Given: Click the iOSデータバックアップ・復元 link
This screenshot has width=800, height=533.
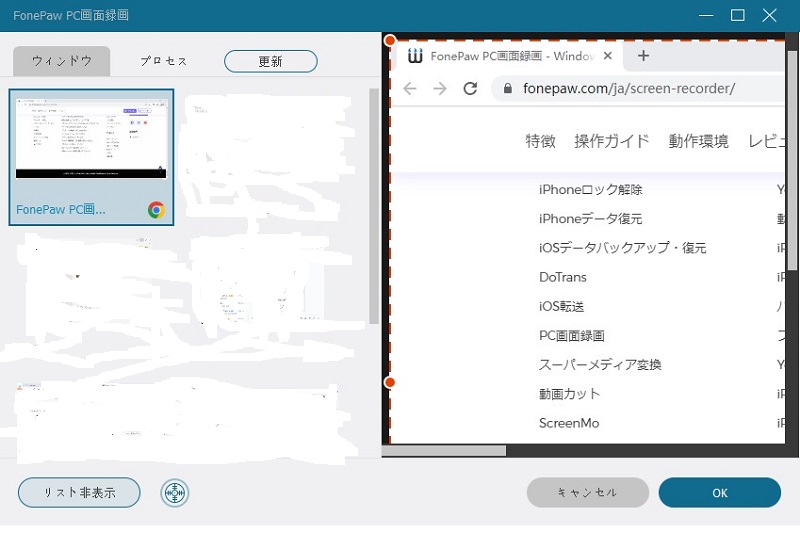Looking at the screenshot, I should pos(622,248).
